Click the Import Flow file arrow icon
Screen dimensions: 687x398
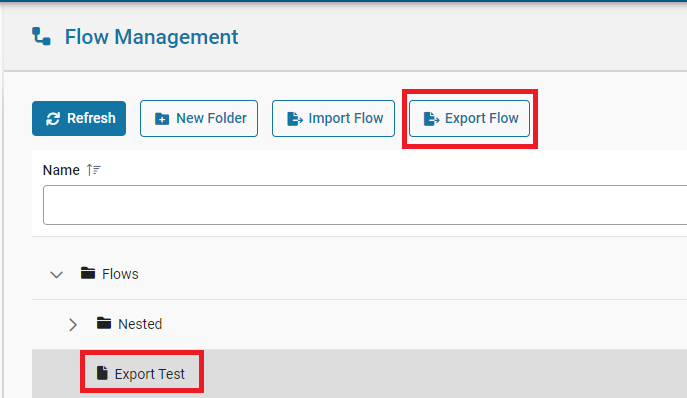[295, 118]
